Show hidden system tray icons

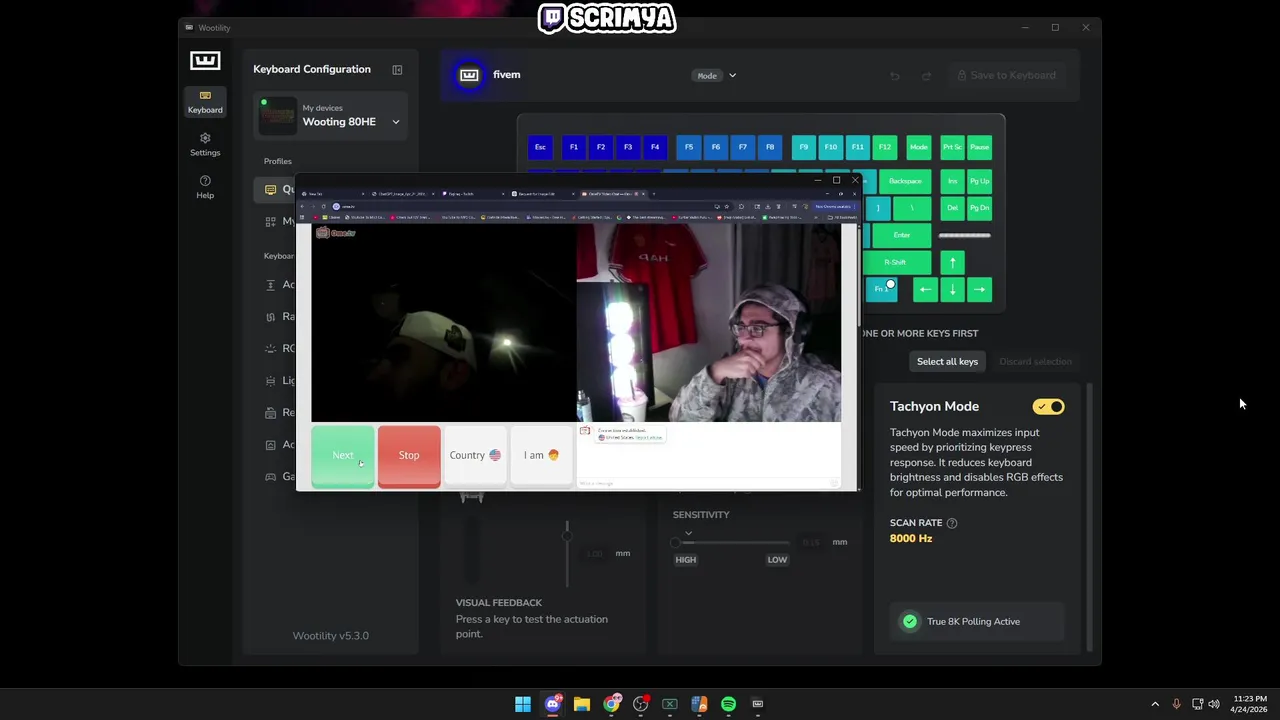(1155, 704)
